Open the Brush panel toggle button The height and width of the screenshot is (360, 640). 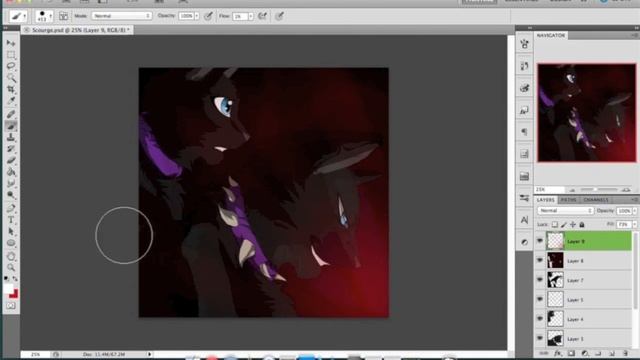[x=64, y=16]
